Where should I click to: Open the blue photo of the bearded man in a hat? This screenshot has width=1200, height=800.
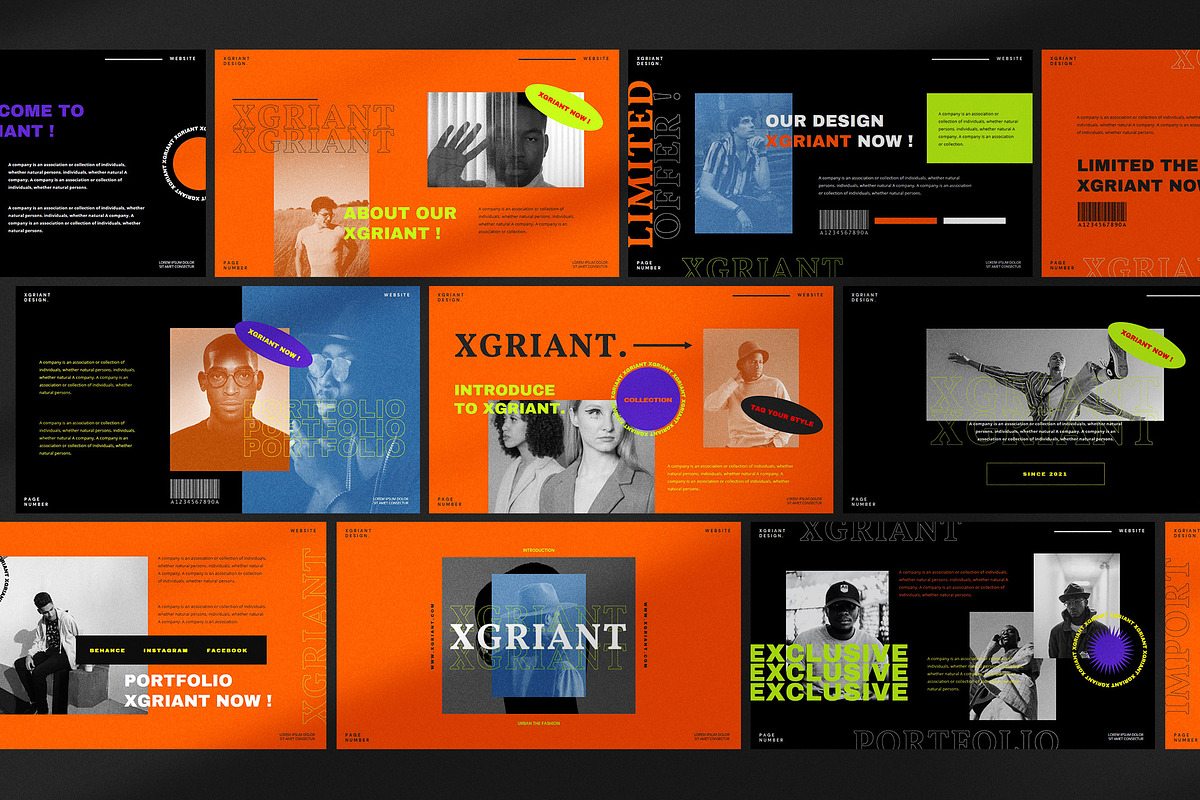click(333, 400)
